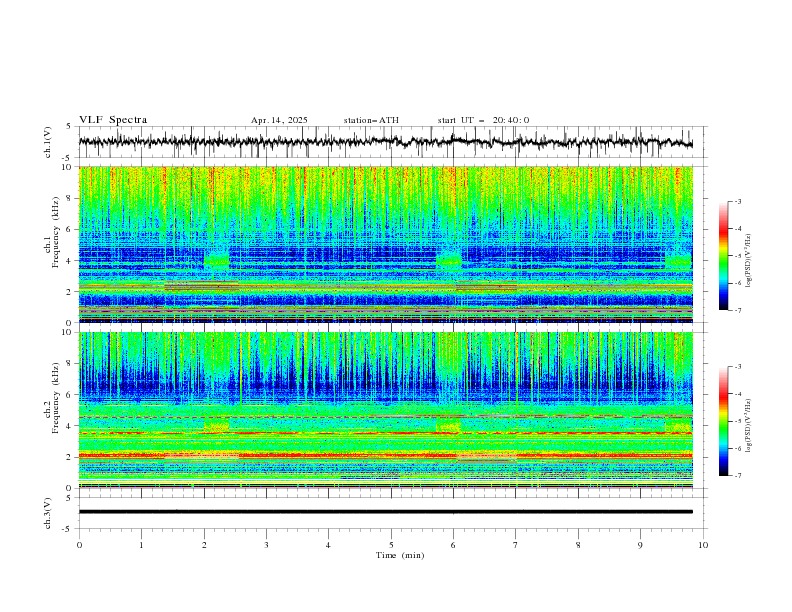
Task: Click the date 'Apr. 14, 2025'
Action: [279, 120]
